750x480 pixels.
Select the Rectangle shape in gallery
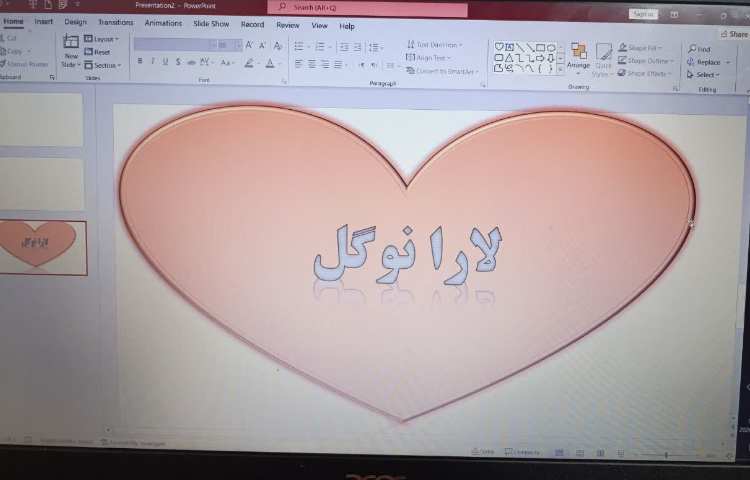click(x=540, y=47)
